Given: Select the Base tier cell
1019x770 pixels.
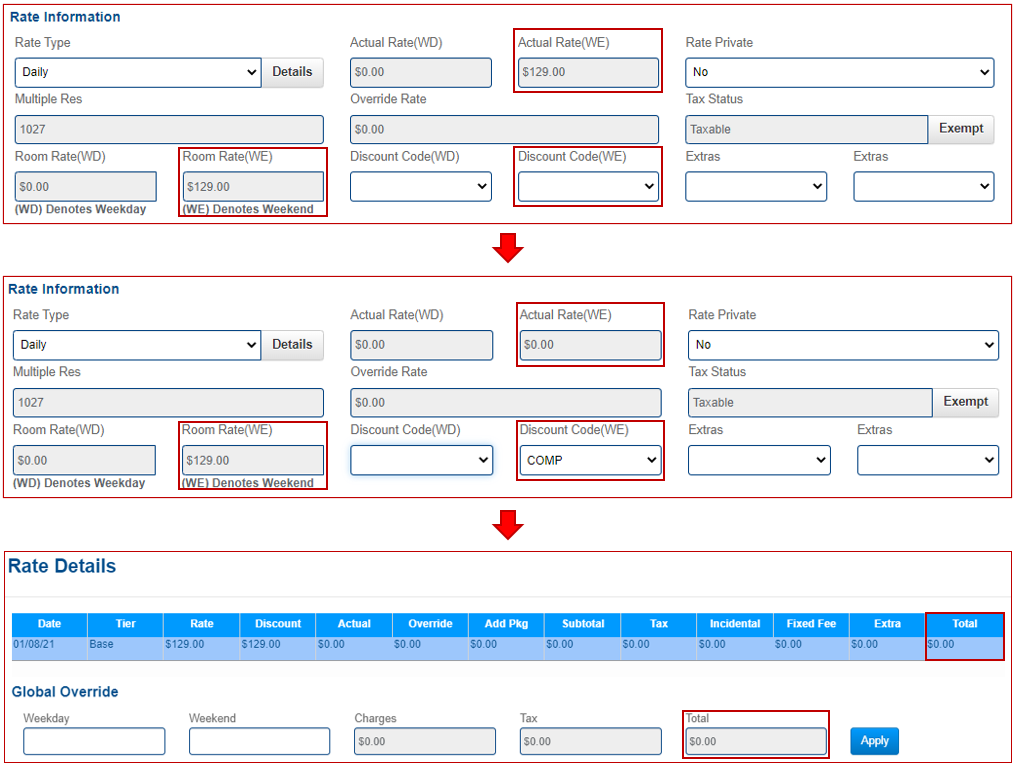Looking at the screenshot, I should 125,648.
